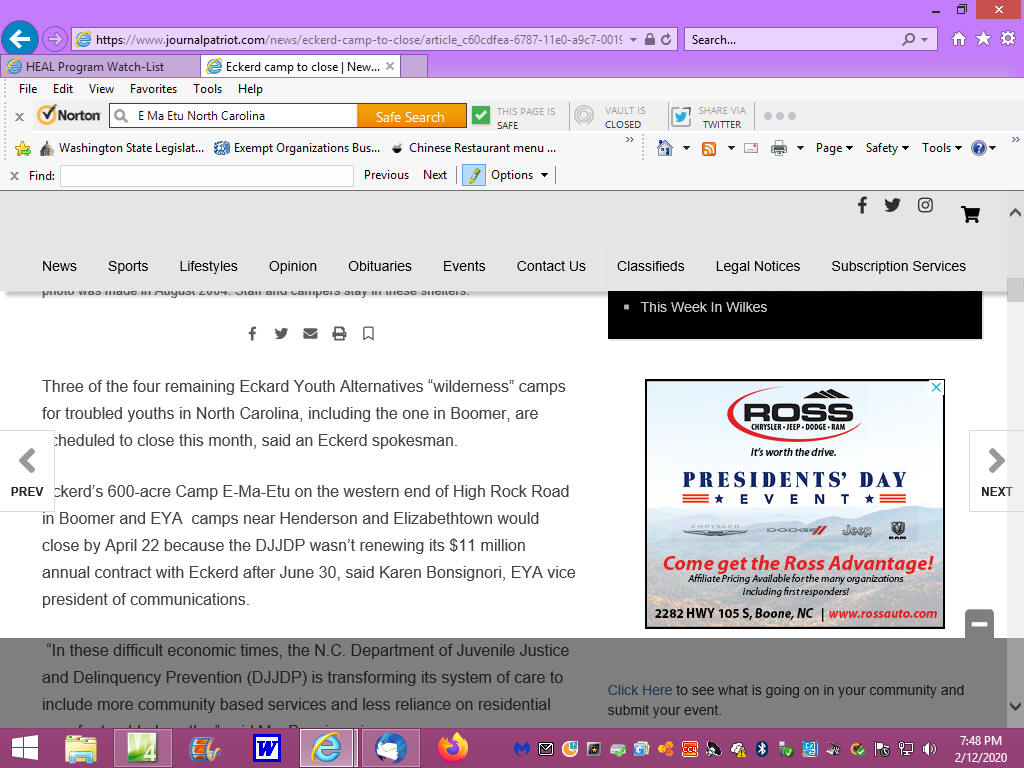Image resolution: width=1024 pixels, height=768 pixels.
Task: Open File Explorer from the taskbar
Action: (81, 748)
